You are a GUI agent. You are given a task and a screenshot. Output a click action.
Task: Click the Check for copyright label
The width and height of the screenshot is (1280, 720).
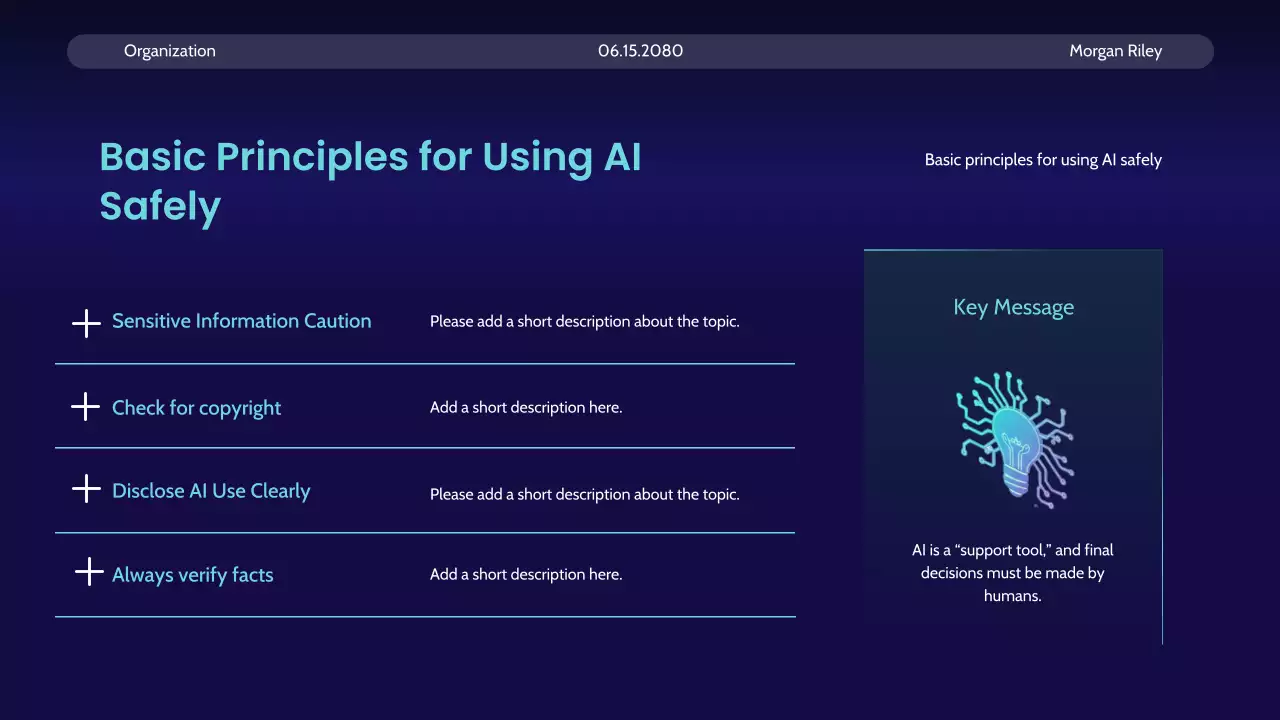coord(196,408)
